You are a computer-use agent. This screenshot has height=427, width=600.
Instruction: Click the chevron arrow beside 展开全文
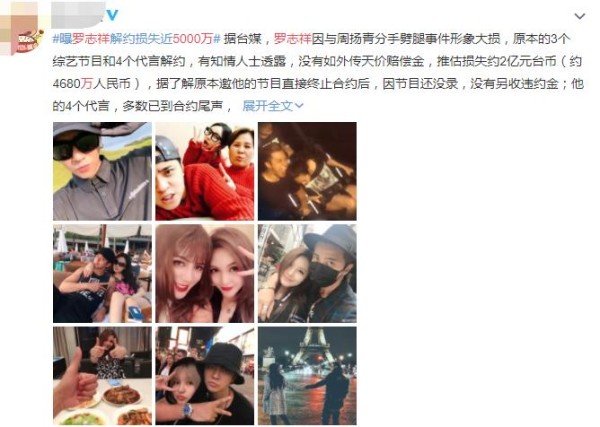(299, 106)
